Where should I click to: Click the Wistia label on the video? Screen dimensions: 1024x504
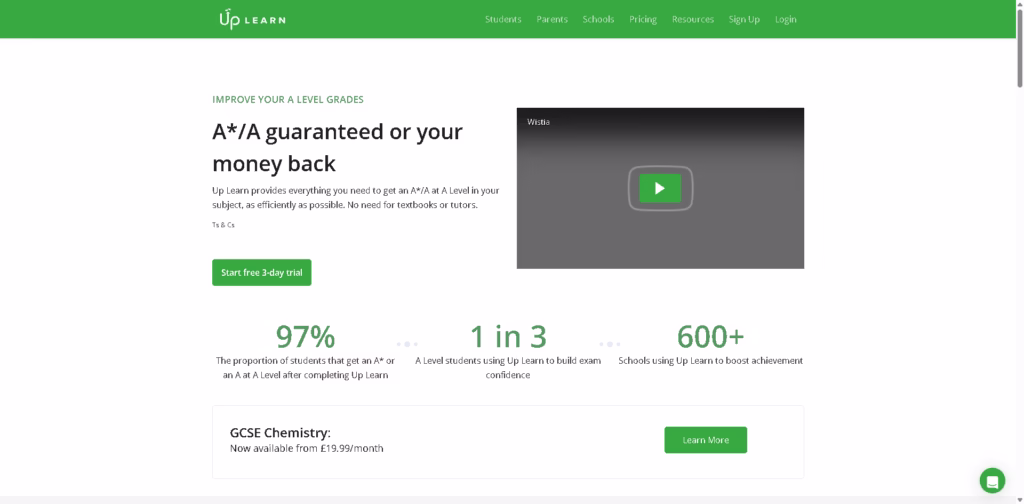[539, 122]
